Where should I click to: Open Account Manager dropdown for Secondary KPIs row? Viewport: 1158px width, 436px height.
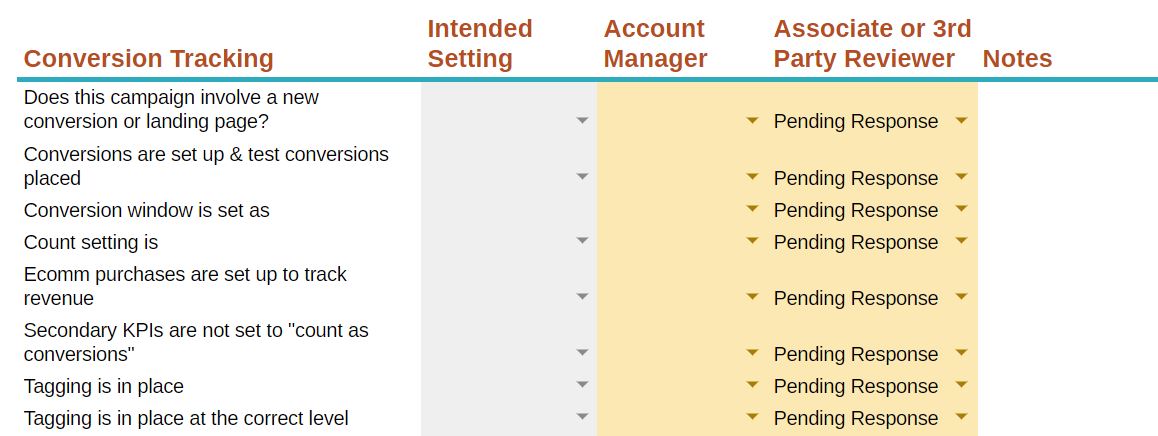click(x=753, y=354)
